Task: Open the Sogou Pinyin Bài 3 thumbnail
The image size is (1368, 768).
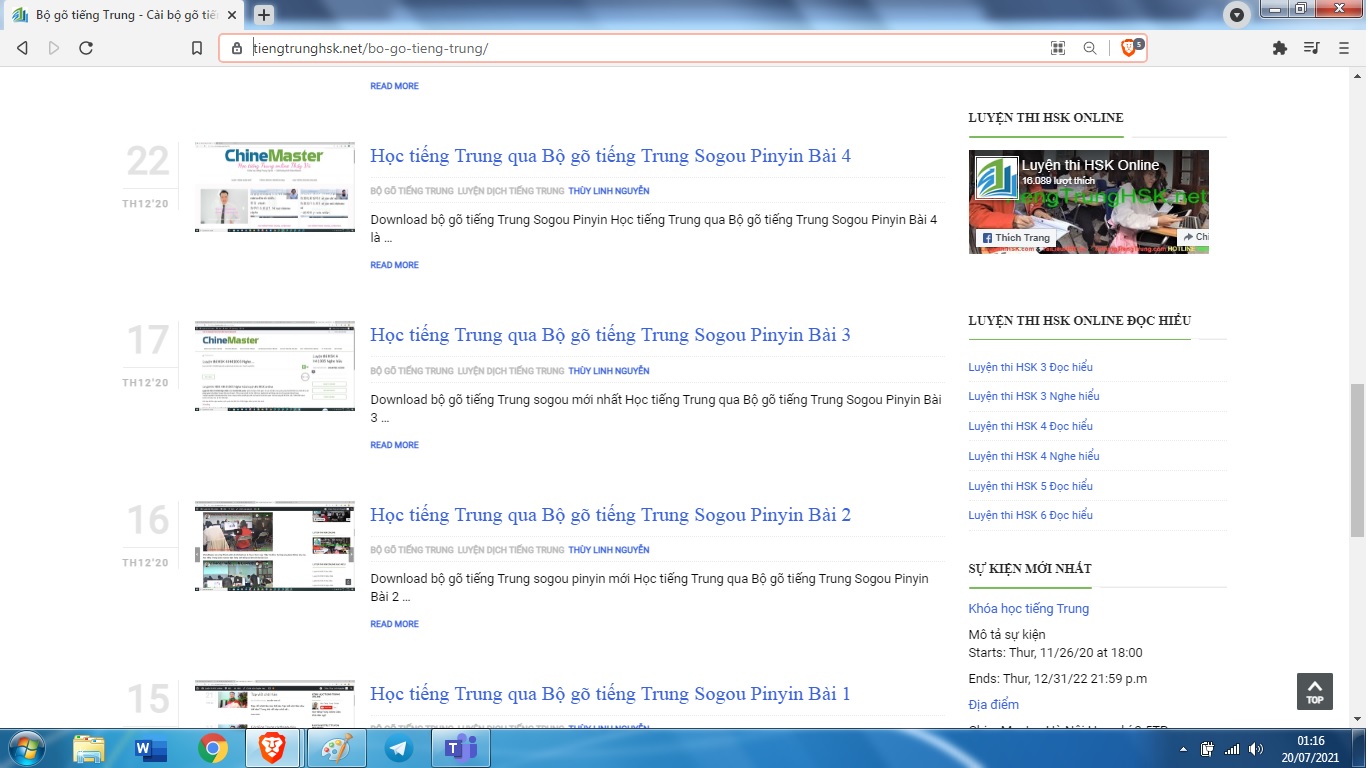Action: click(x=274, y=366)
